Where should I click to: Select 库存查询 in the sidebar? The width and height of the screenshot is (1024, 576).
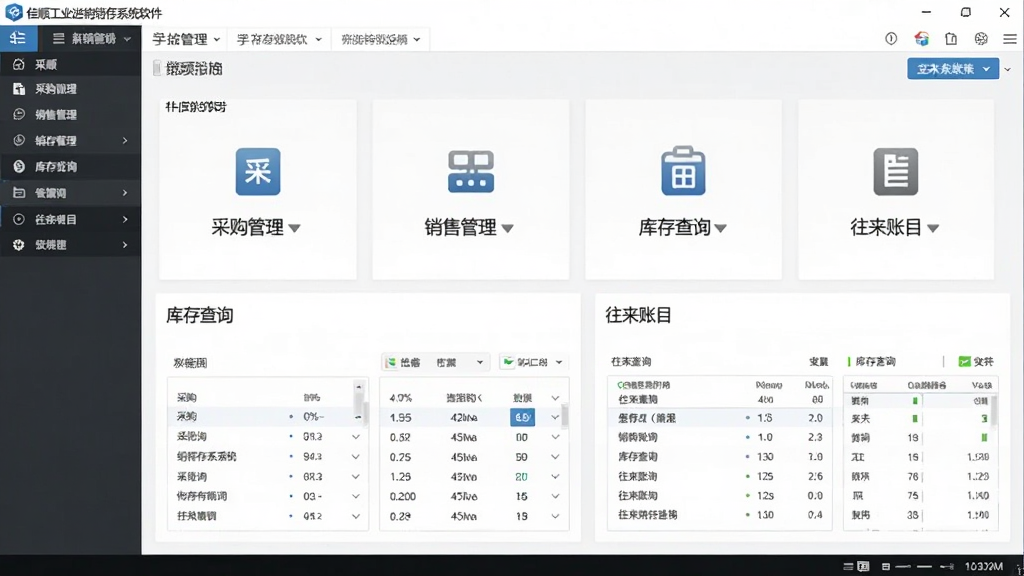click(71, 167)
